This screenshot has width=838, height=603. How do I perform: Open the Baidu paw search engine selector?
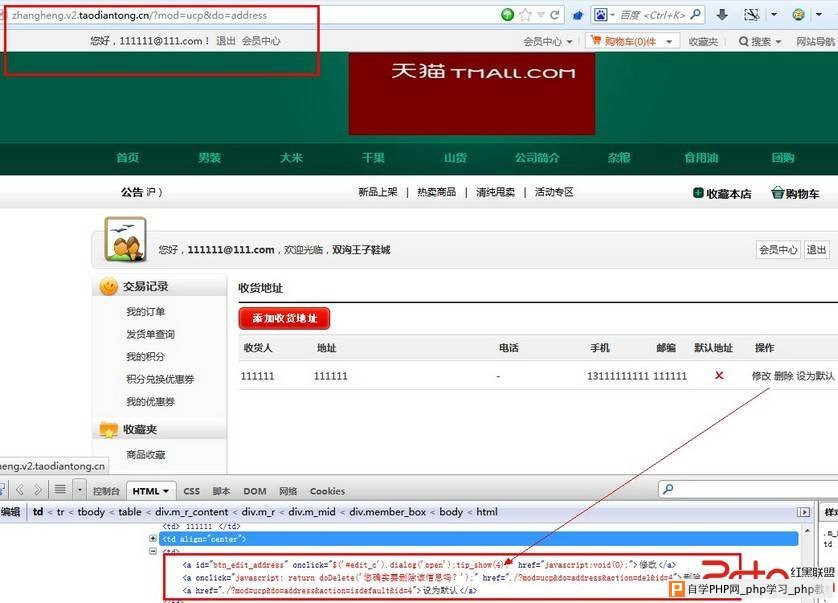click(x=604, y=15)
